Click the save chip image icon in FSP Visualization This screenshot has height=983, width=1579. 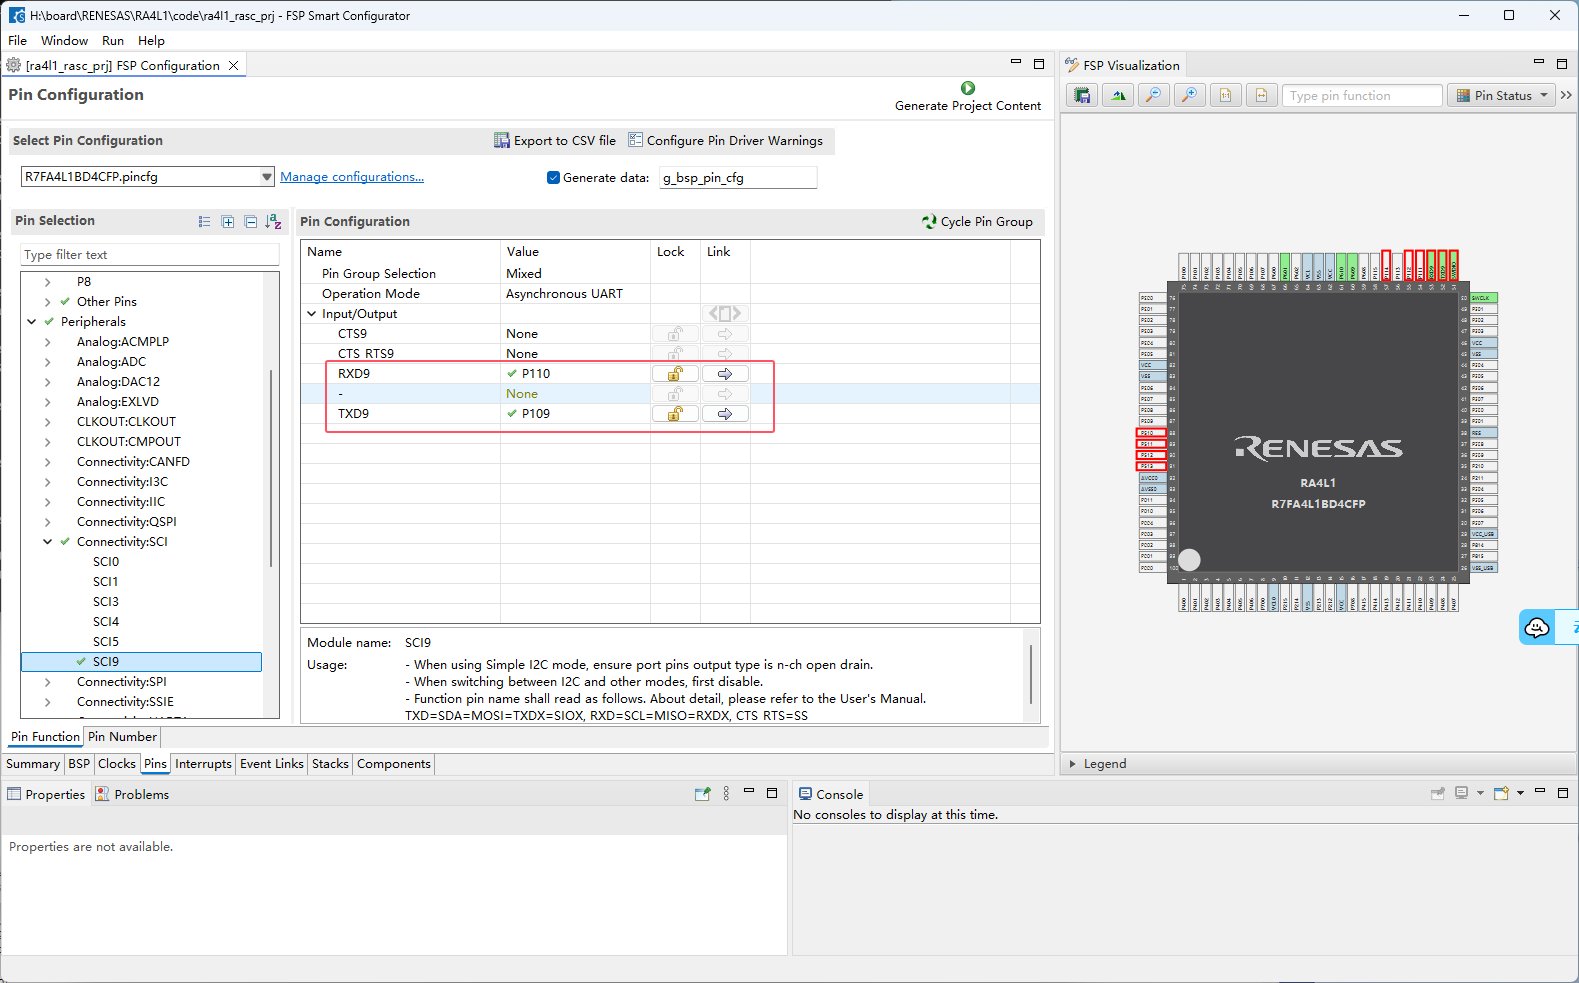tap(1081, 95)
